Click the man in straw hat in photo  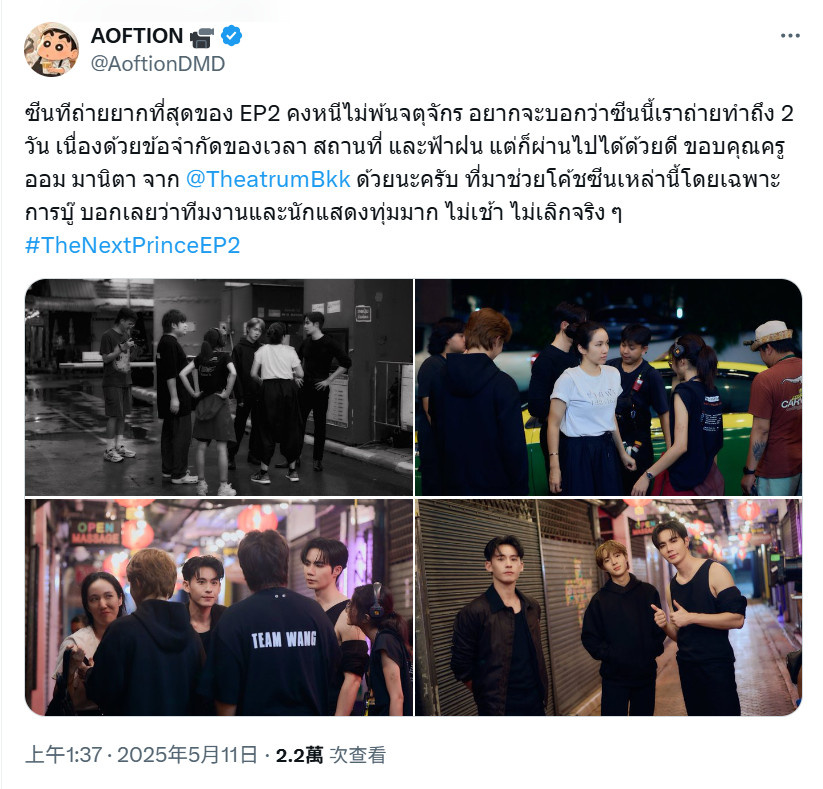click(x=774, y=407)
